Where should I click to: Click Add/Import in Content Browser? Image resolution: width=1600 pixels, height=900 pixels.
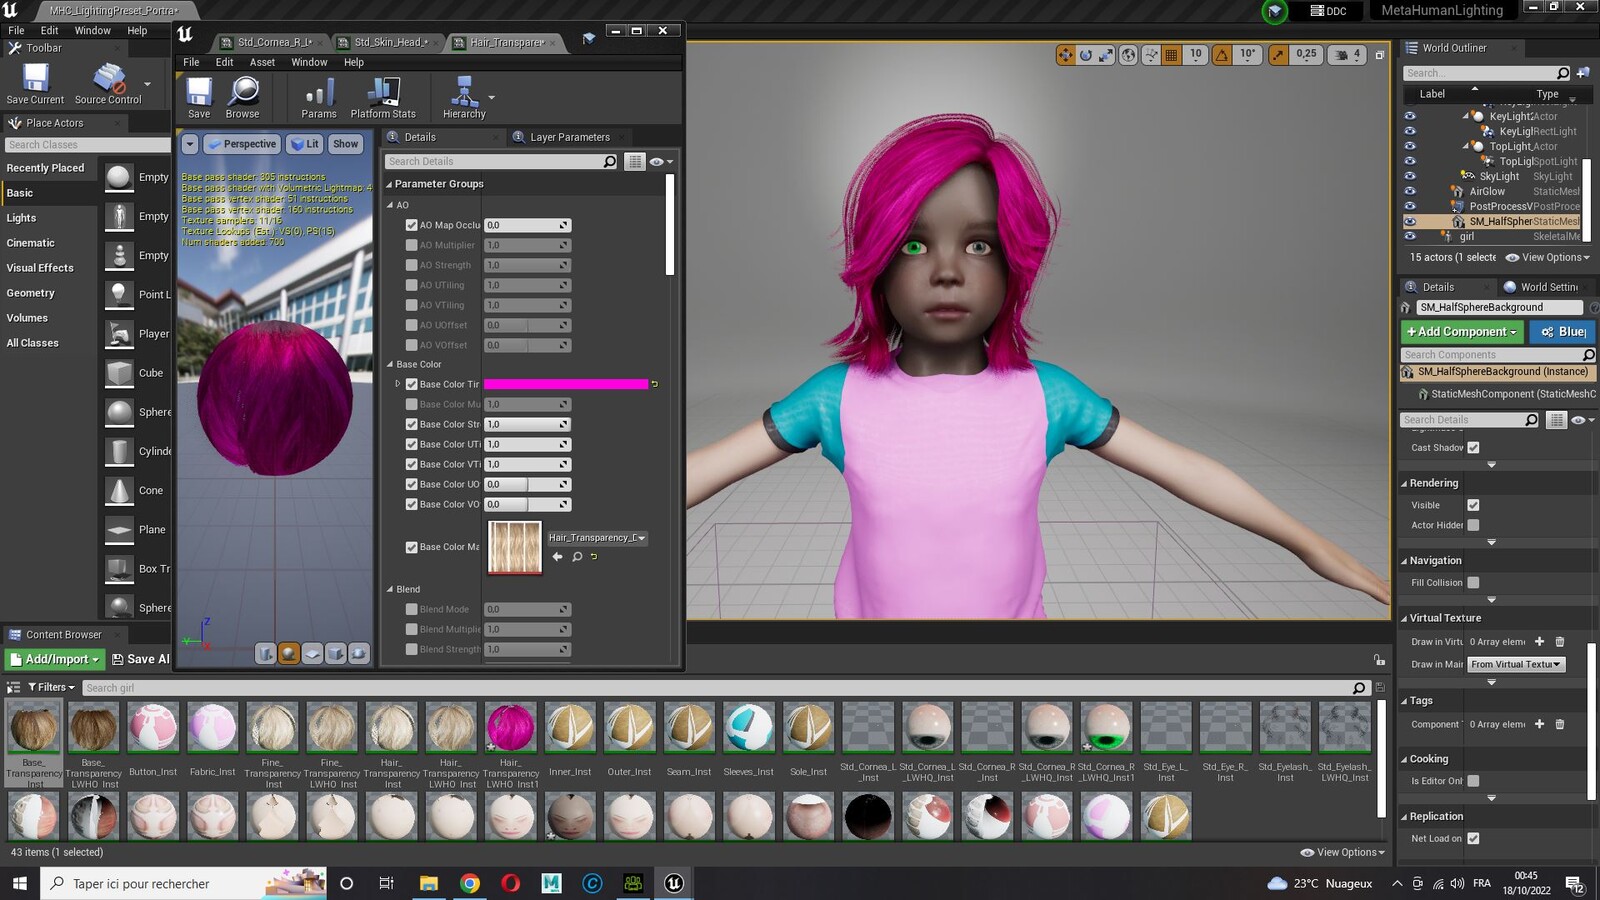55,659
